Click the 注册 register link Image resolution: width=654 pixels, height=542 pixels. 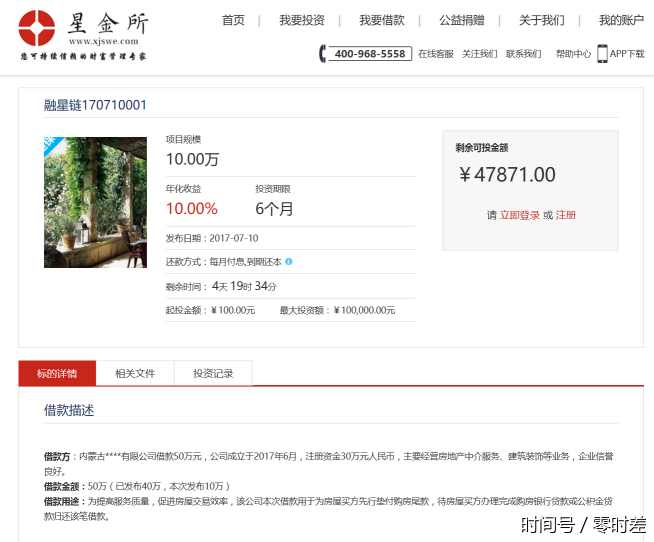(566, 215)
